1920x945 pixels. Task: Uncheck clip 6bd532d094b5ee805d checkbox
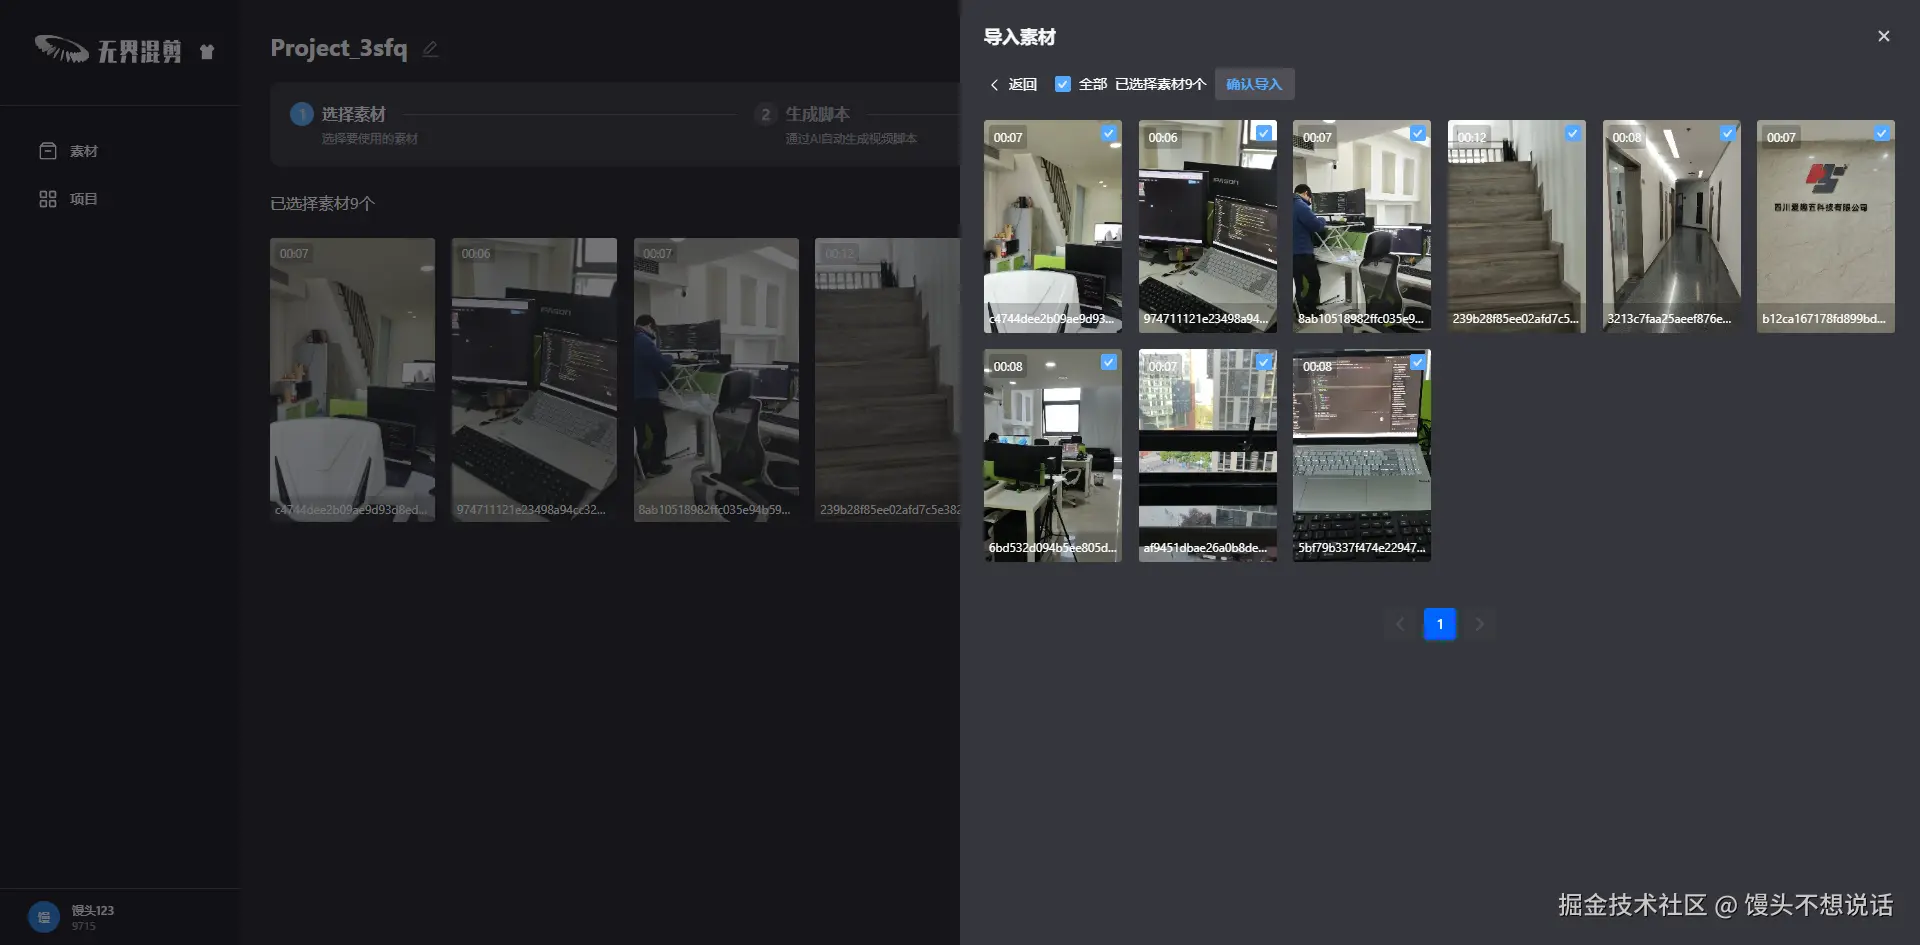tap(1109, 362)
